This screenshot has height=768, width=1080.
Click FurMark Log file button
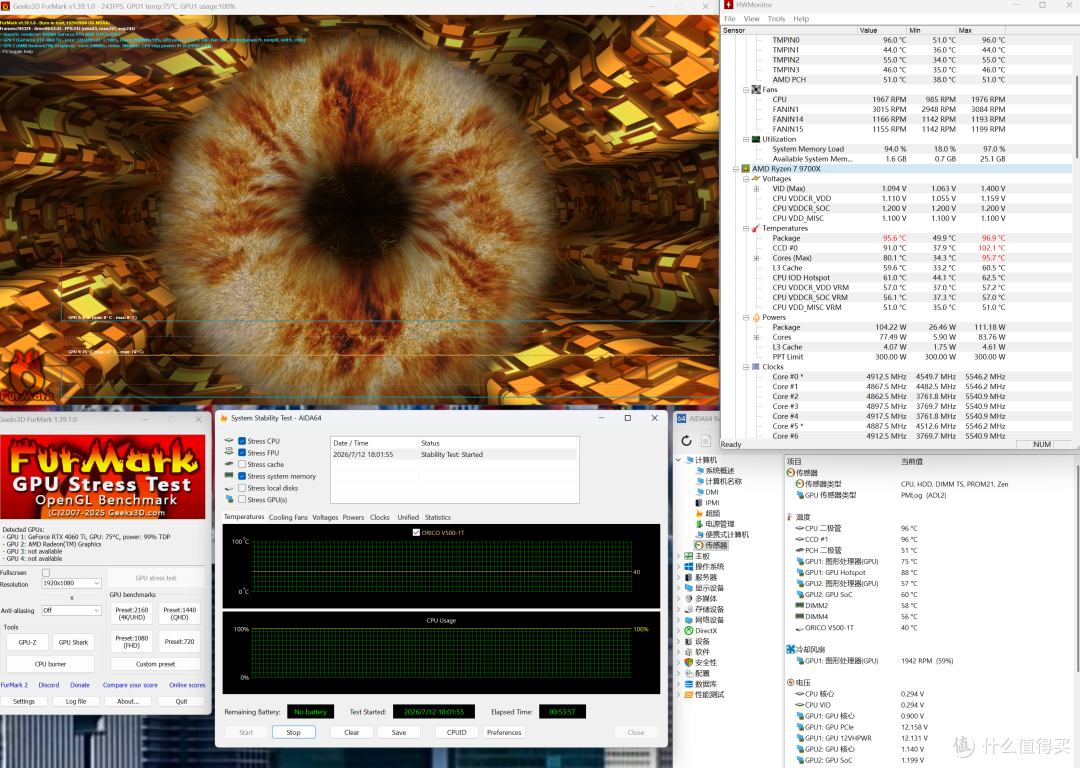[x=76, y=701]
